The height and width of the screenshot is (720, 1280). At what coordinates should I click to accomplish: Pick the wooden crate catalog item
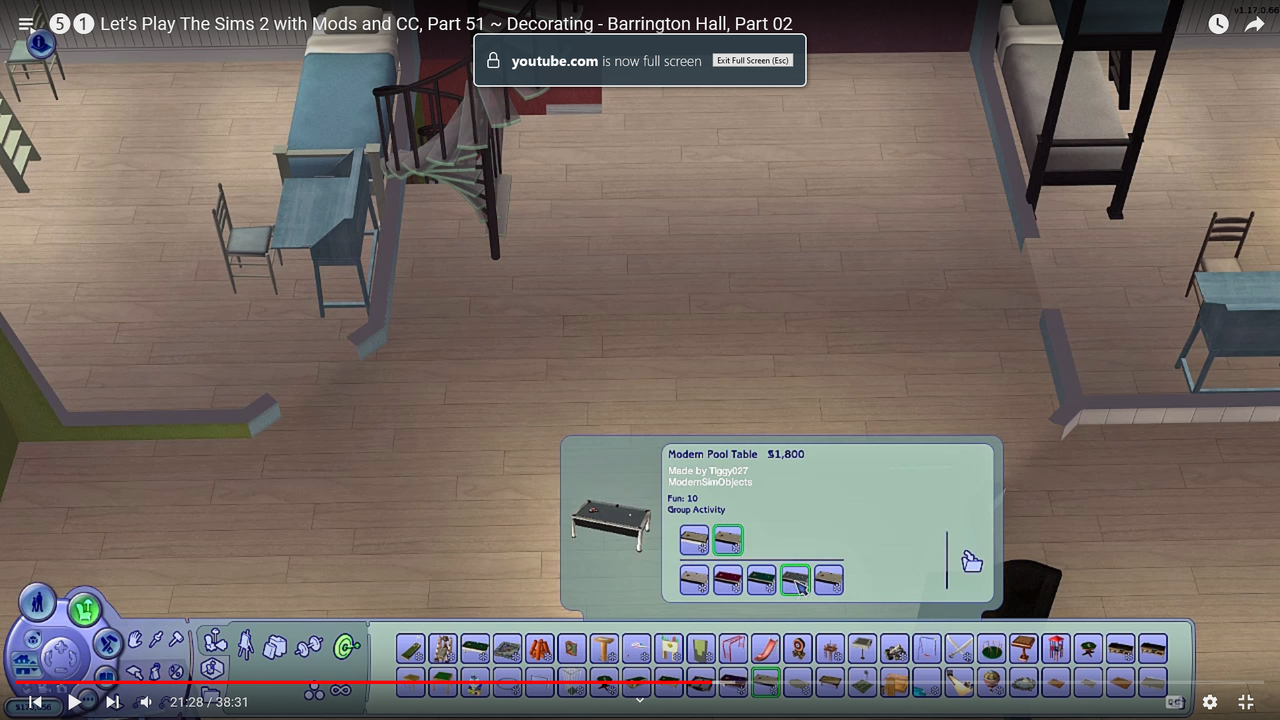(x=894, y=683)
